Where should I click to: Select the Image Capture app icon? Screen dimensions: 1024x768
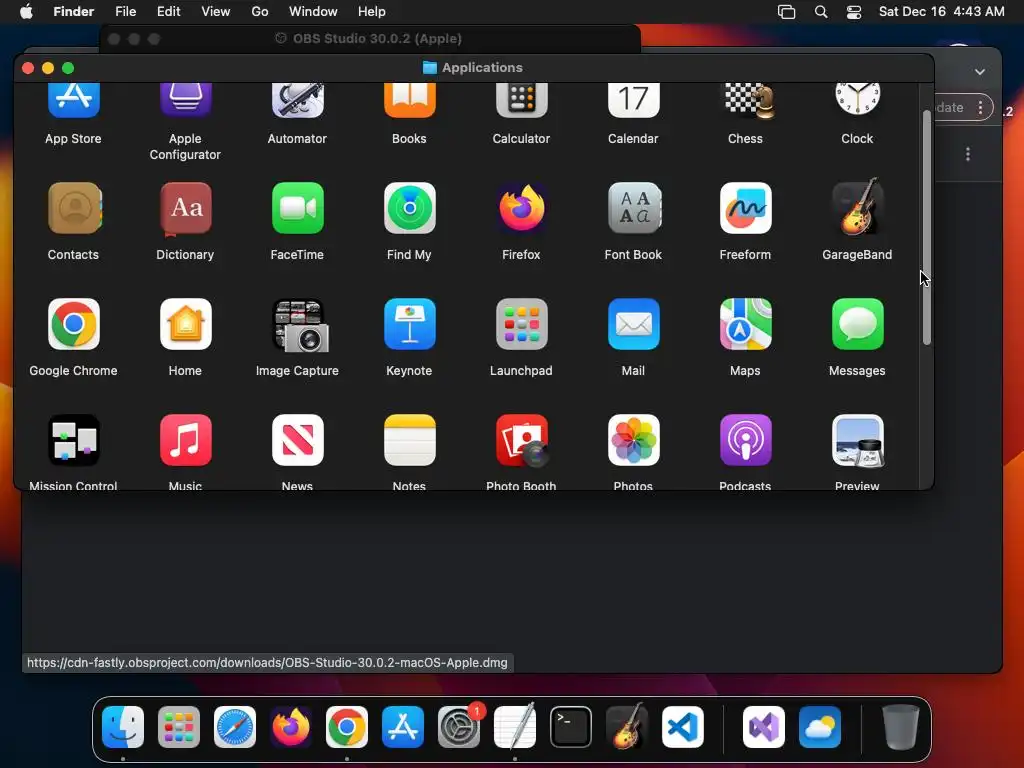pos(300,325)
